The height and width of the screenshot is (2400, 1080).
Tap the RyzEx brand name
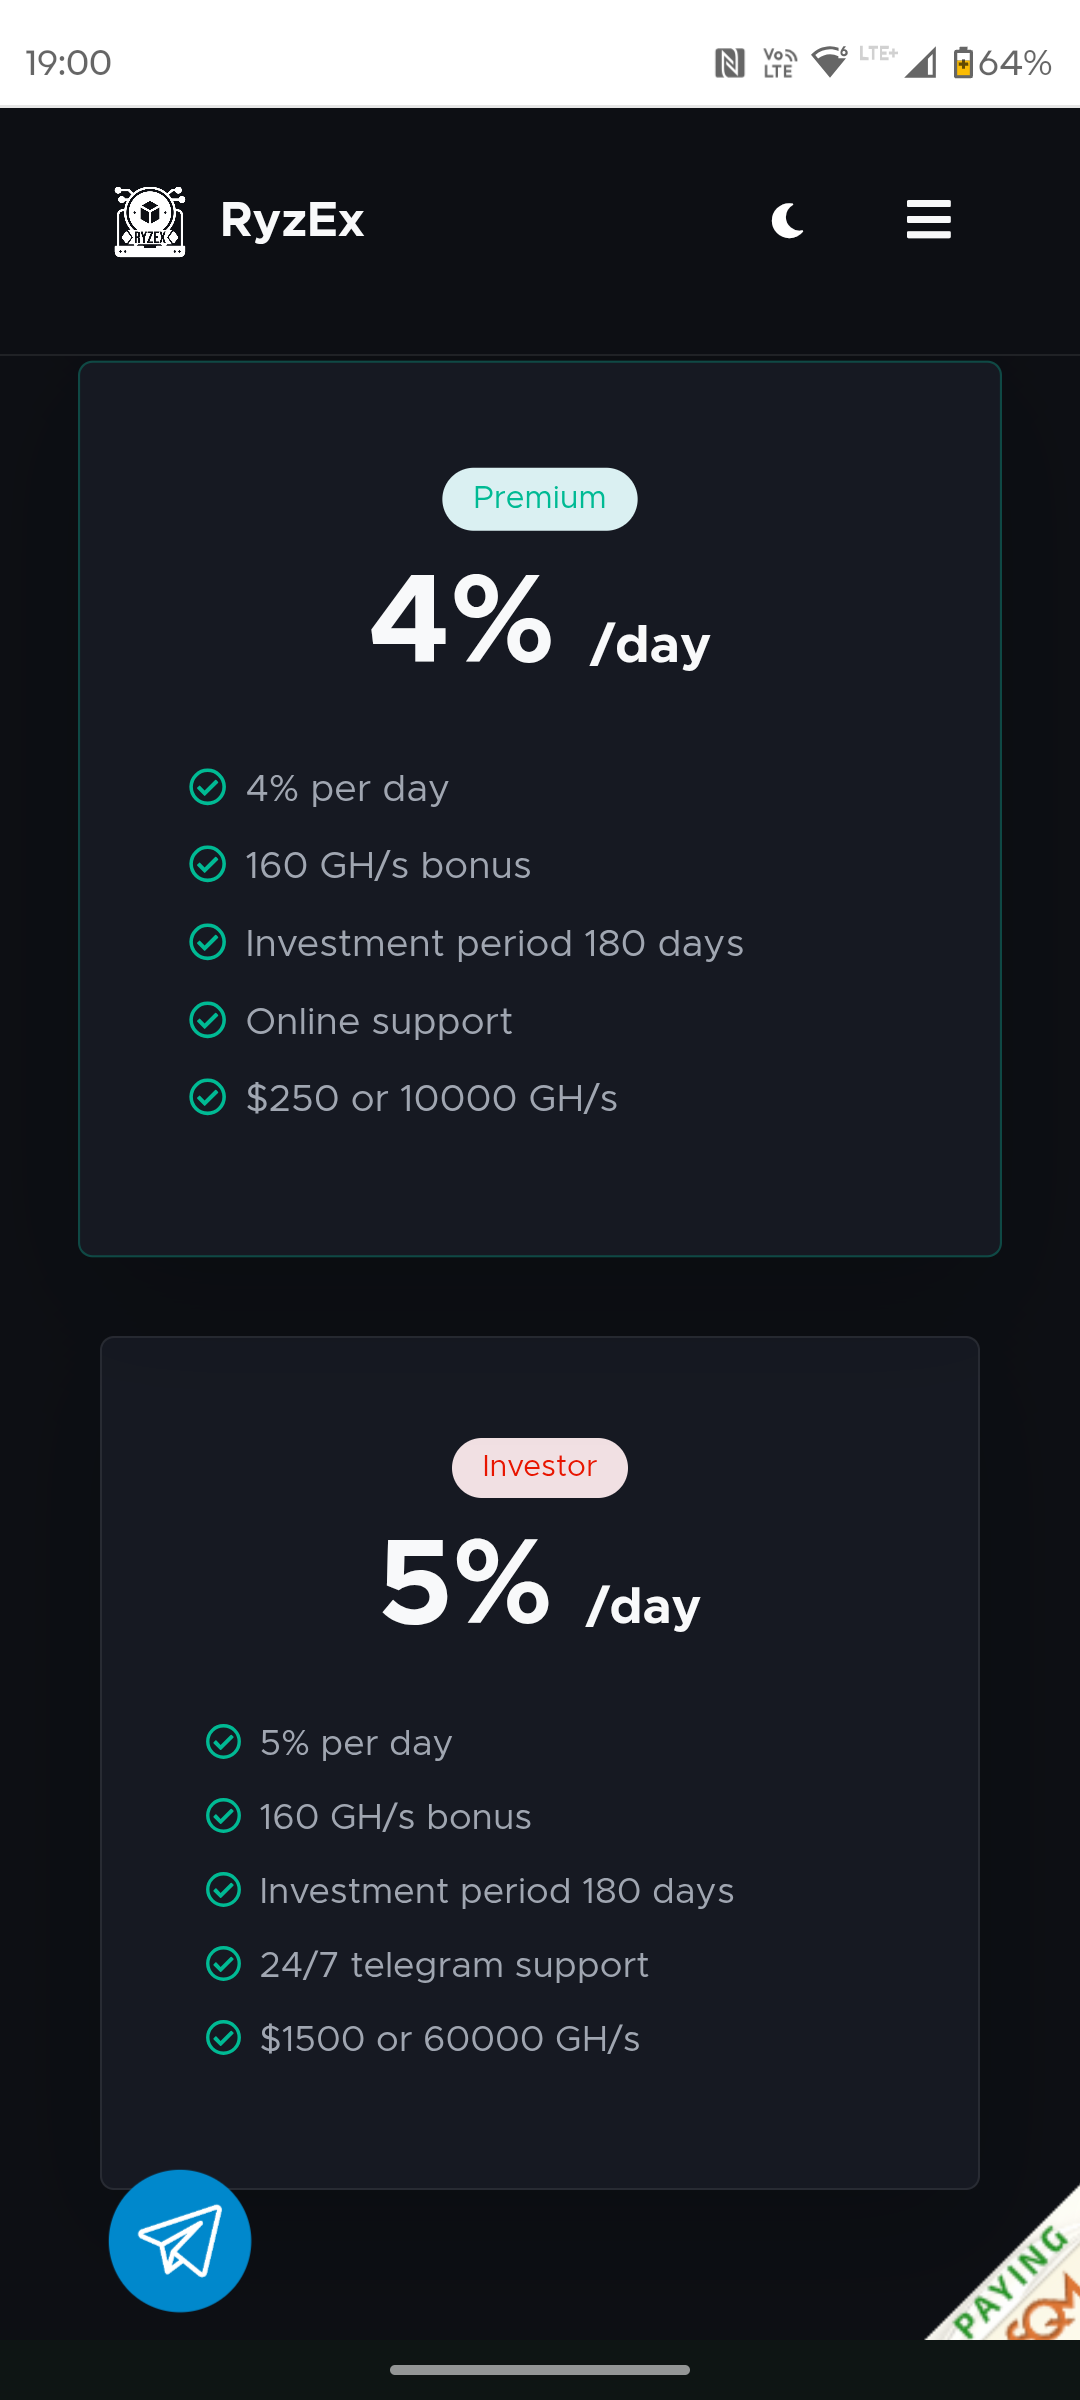[292, 220]
